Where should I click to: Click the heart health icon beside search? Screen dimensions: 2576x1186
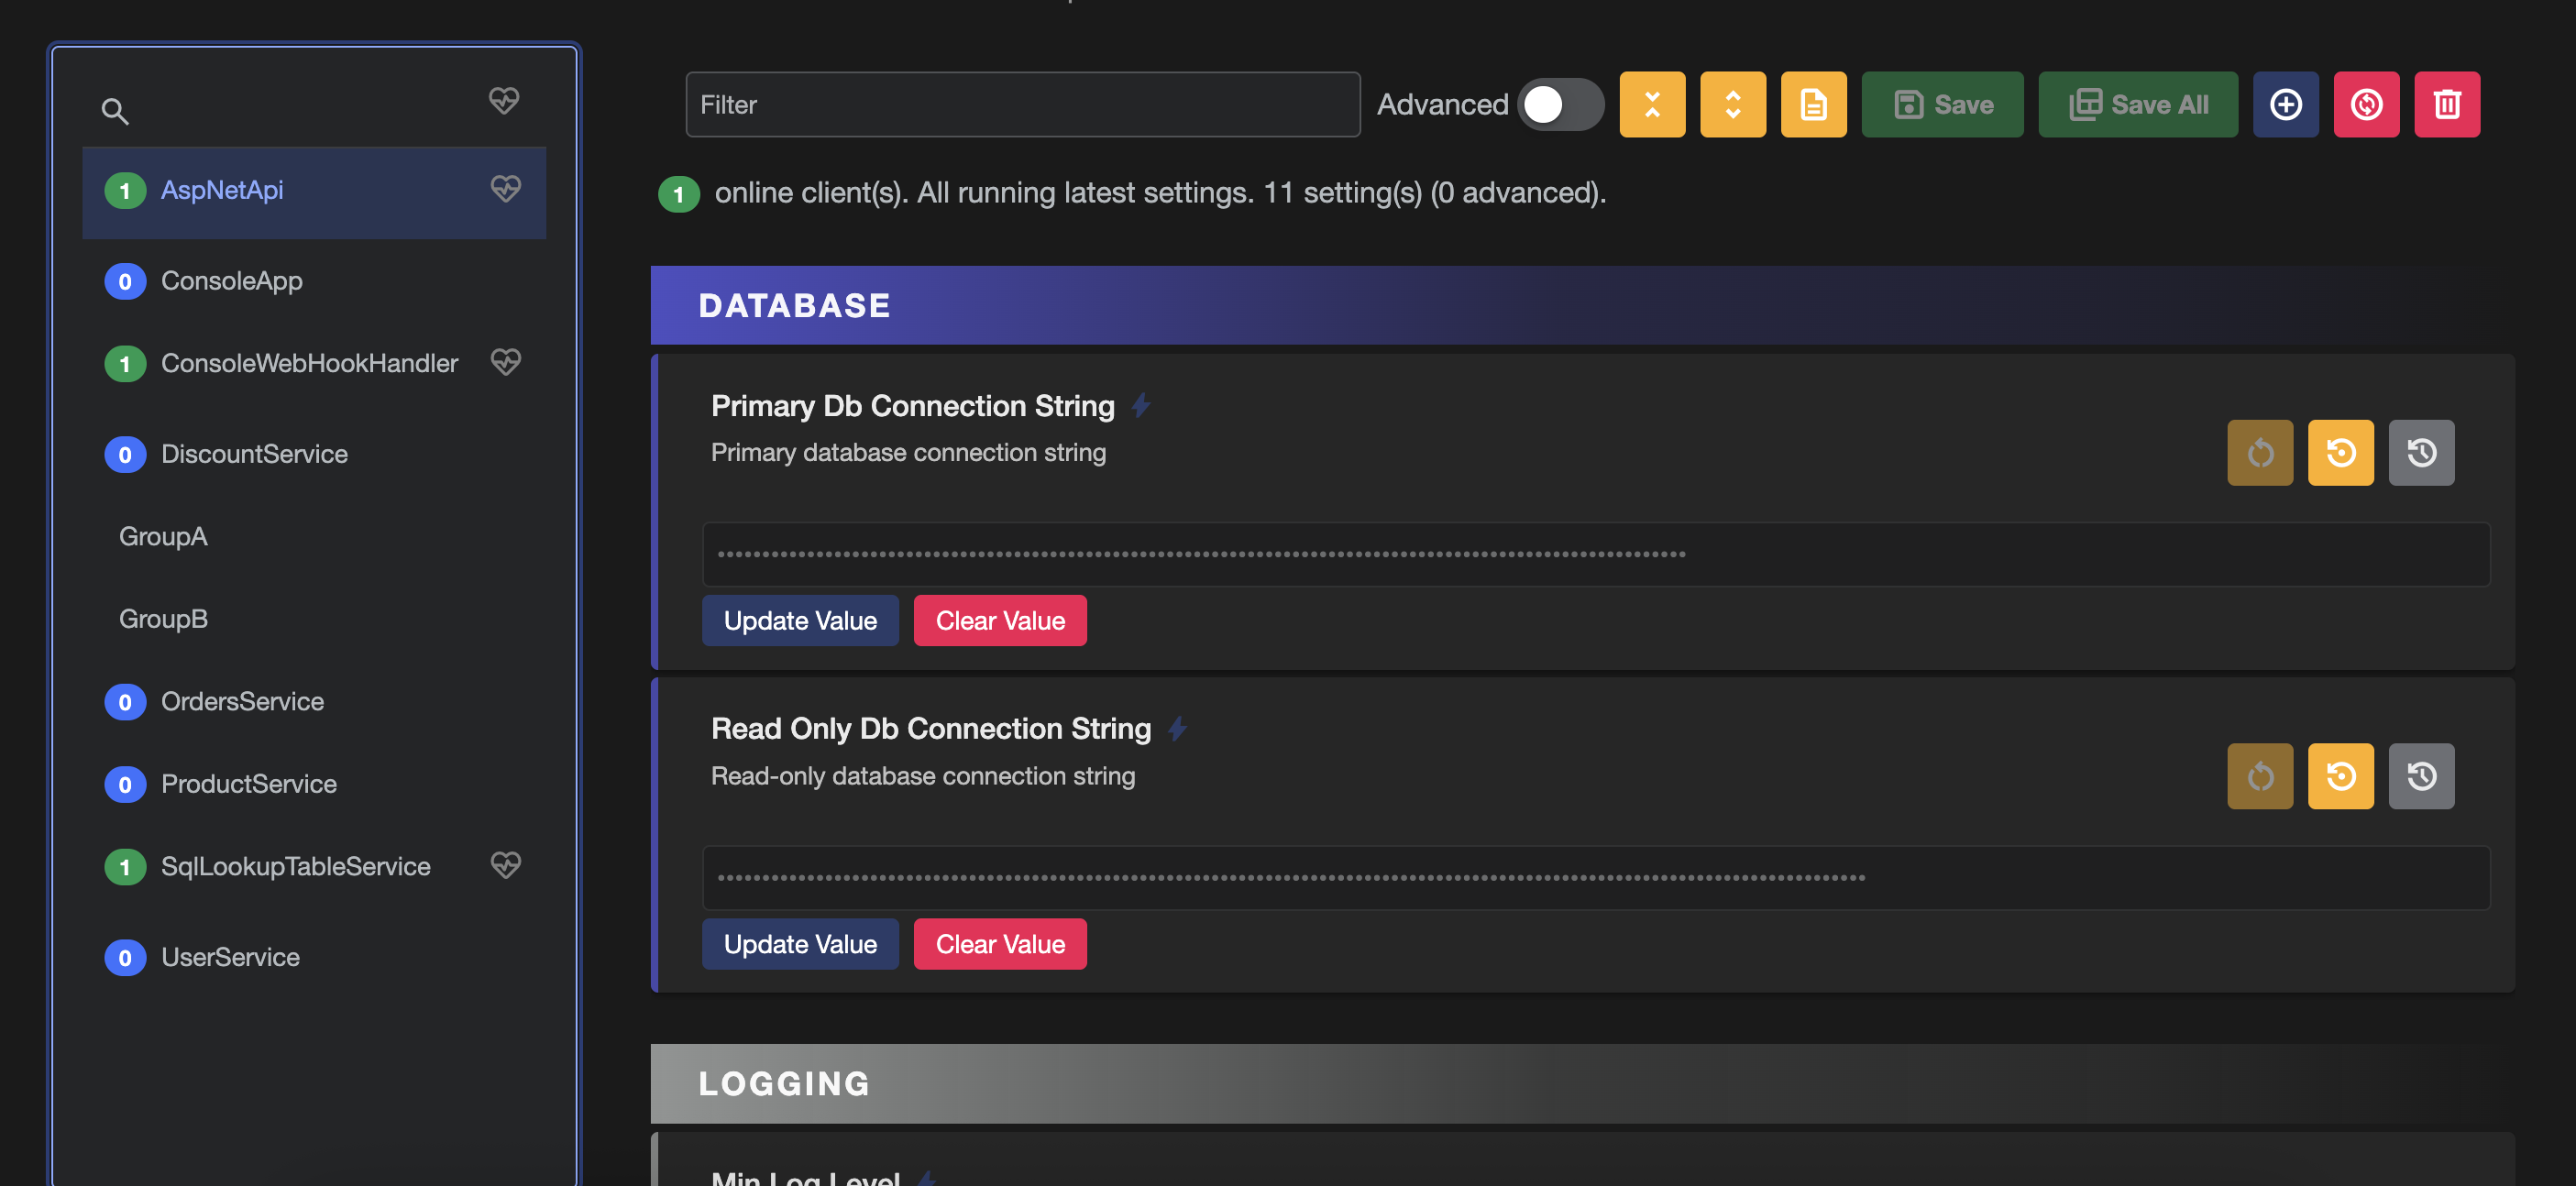tap(504, 100)
